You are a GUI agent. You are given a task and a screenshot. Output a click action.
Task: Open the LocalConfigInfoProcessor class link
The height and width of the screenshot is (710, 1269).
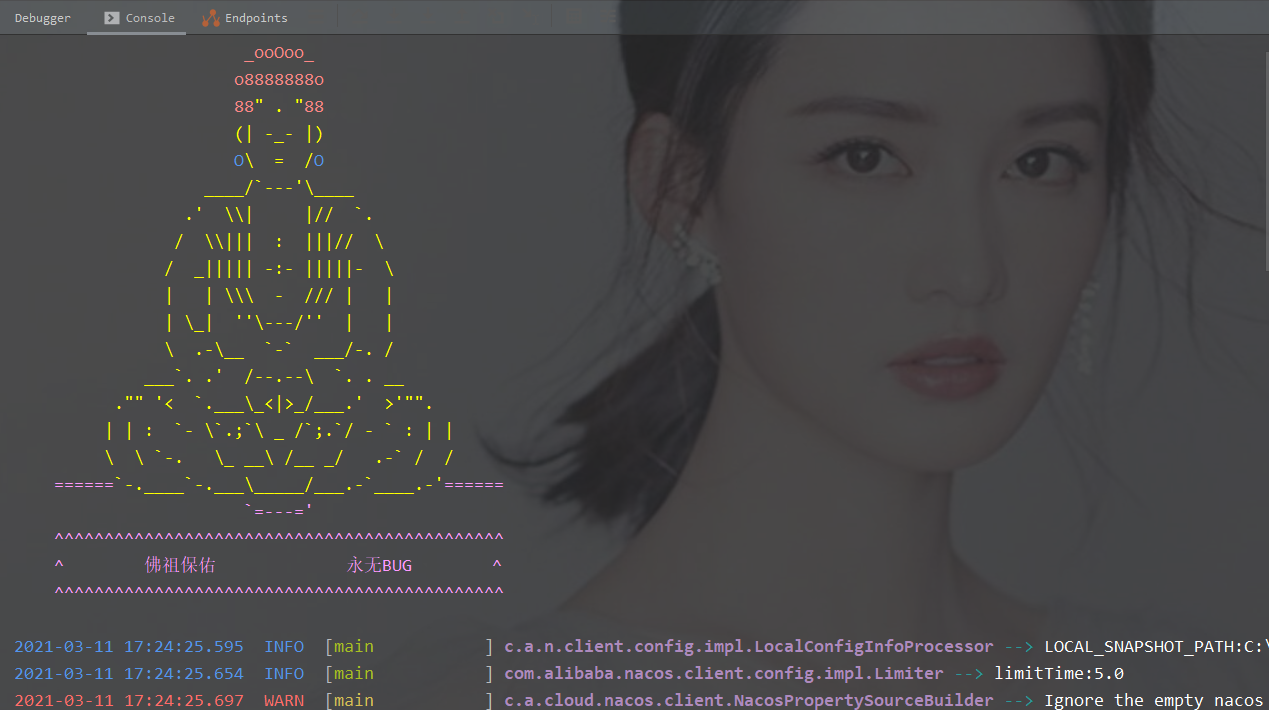tap(745, 646)
